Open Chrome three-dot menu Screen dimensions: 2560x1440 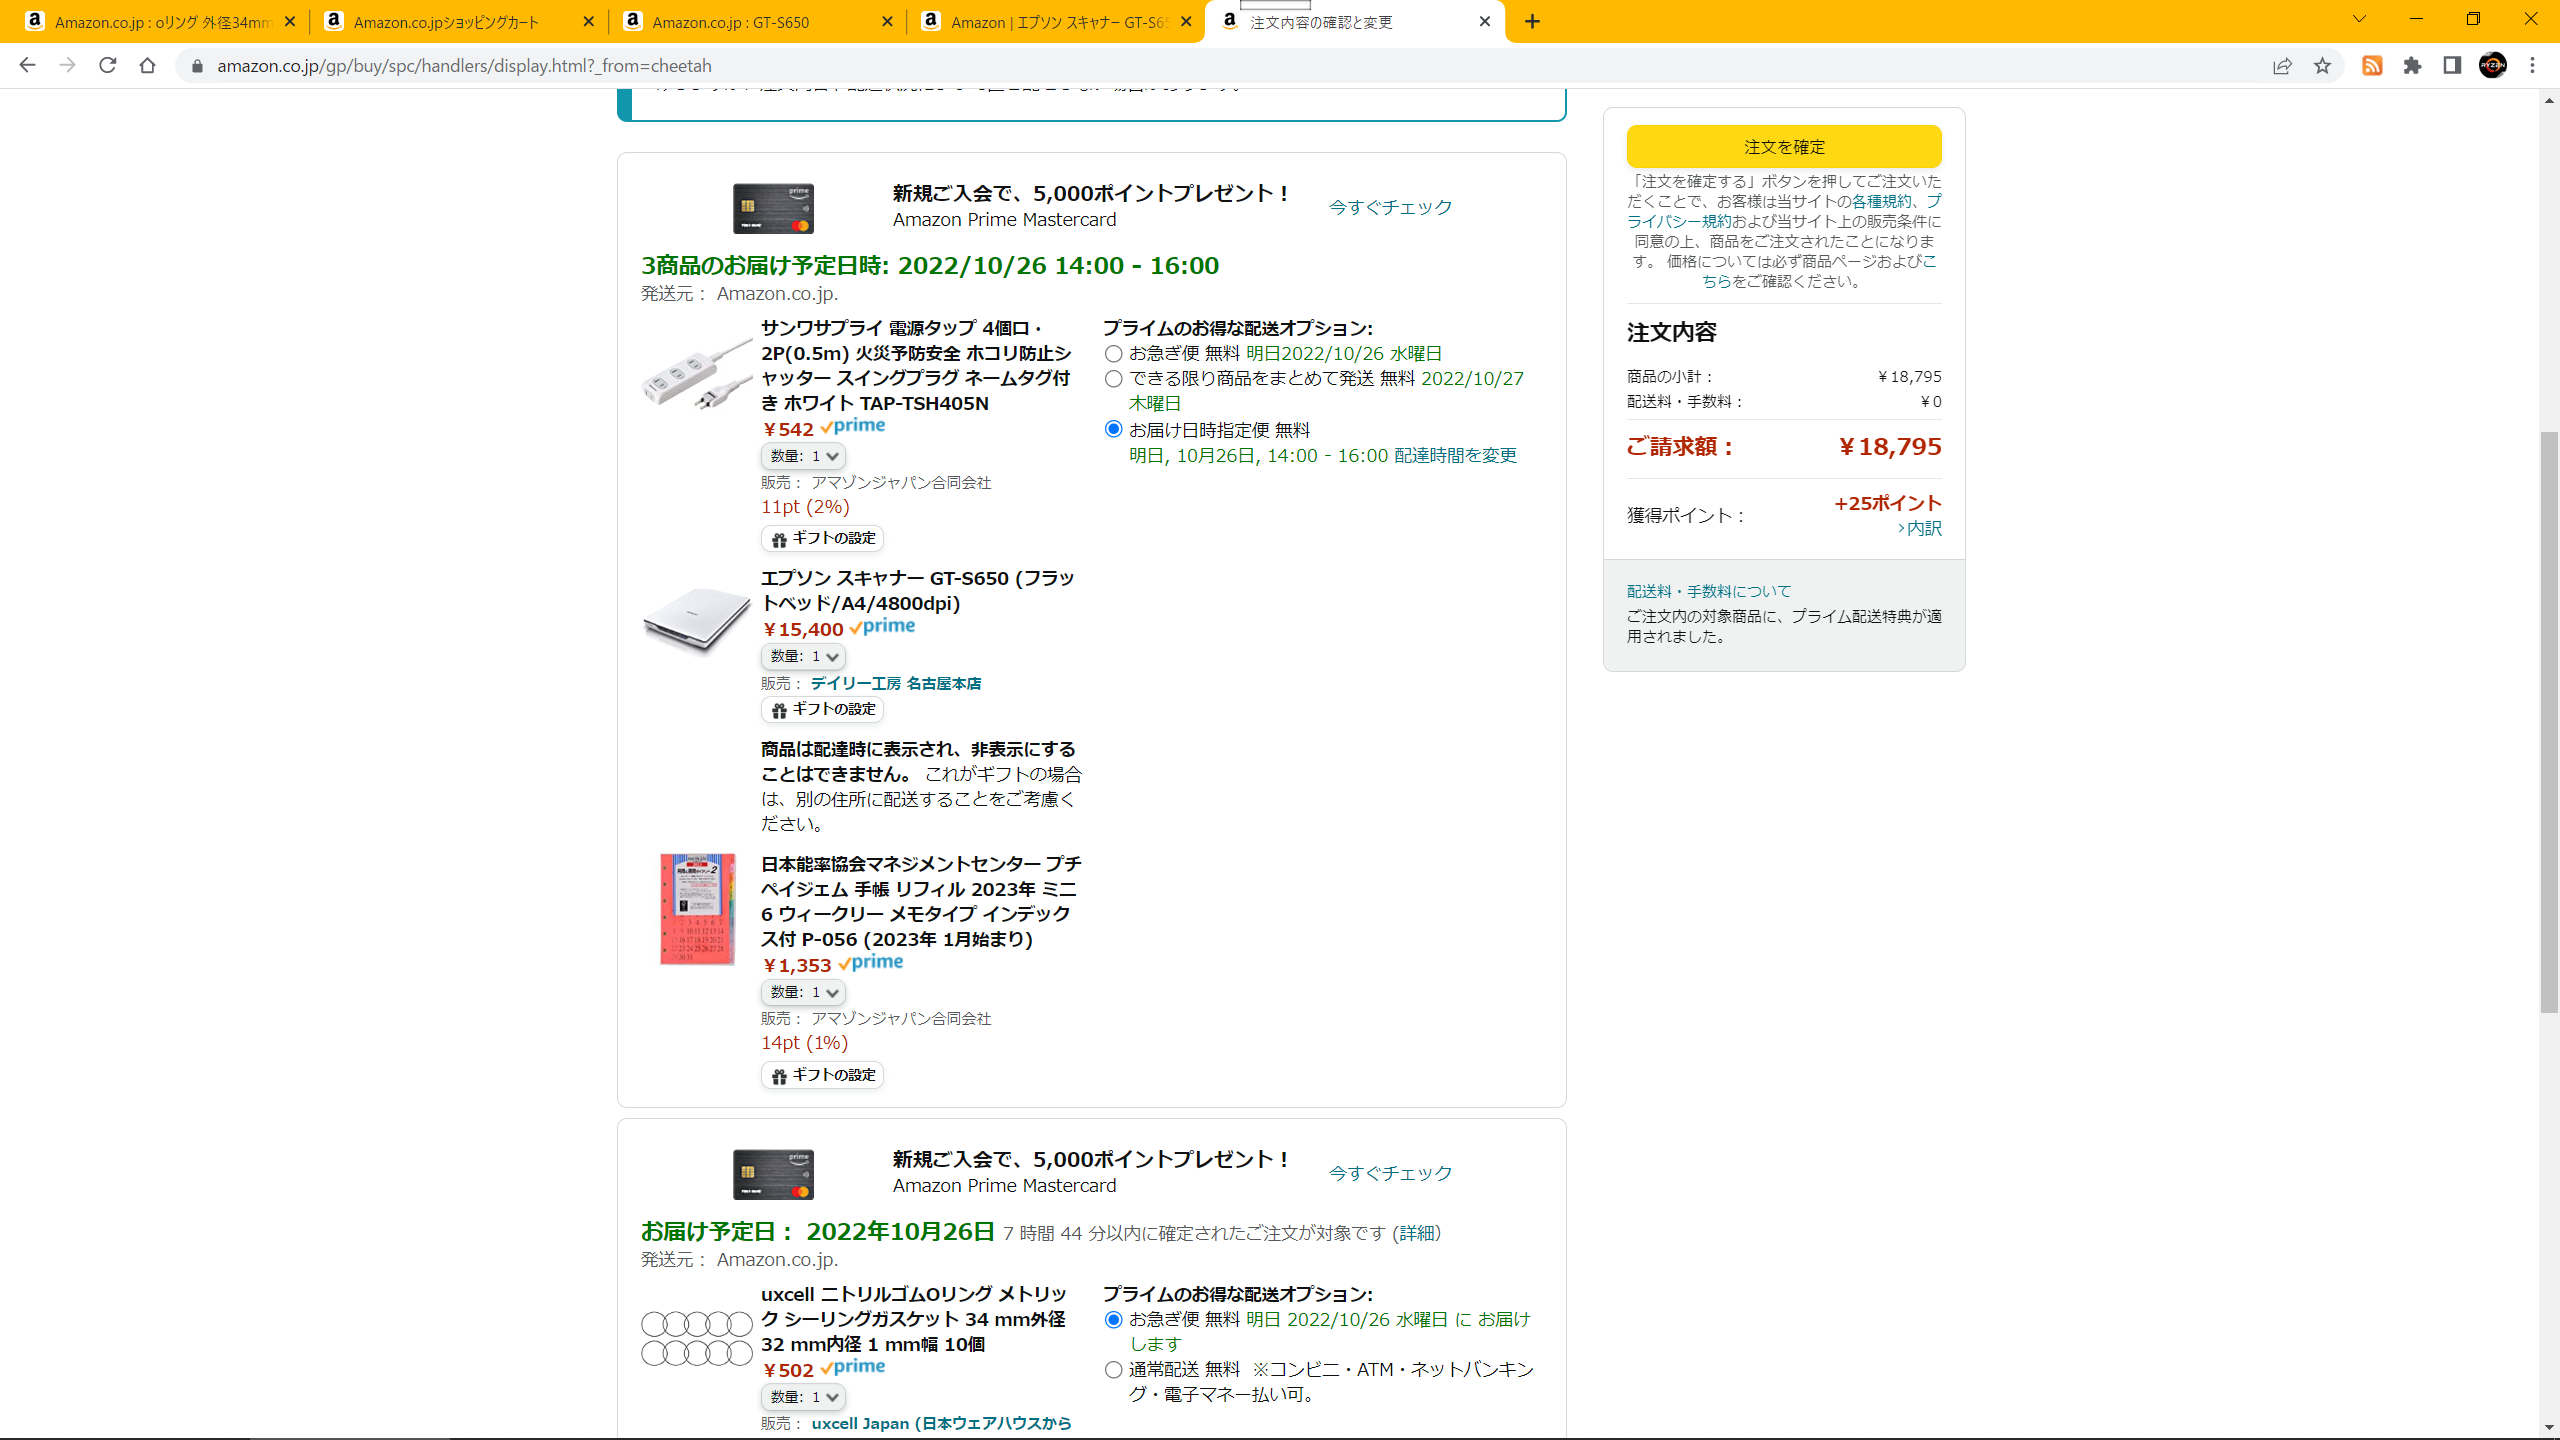tap(2532, 66)
